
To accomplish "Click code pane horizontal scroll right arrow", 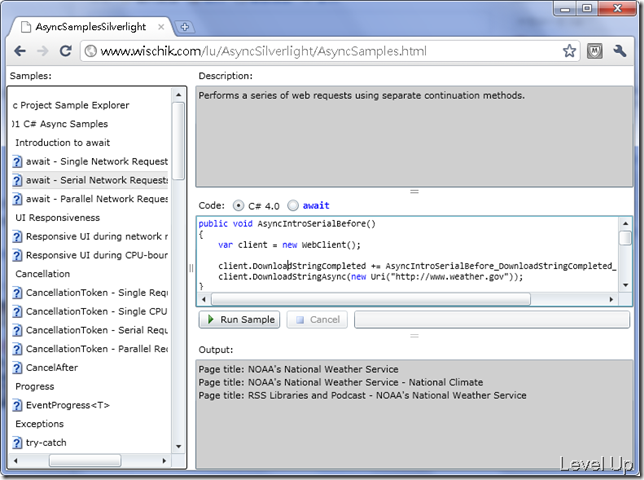I will coord(611,299).
